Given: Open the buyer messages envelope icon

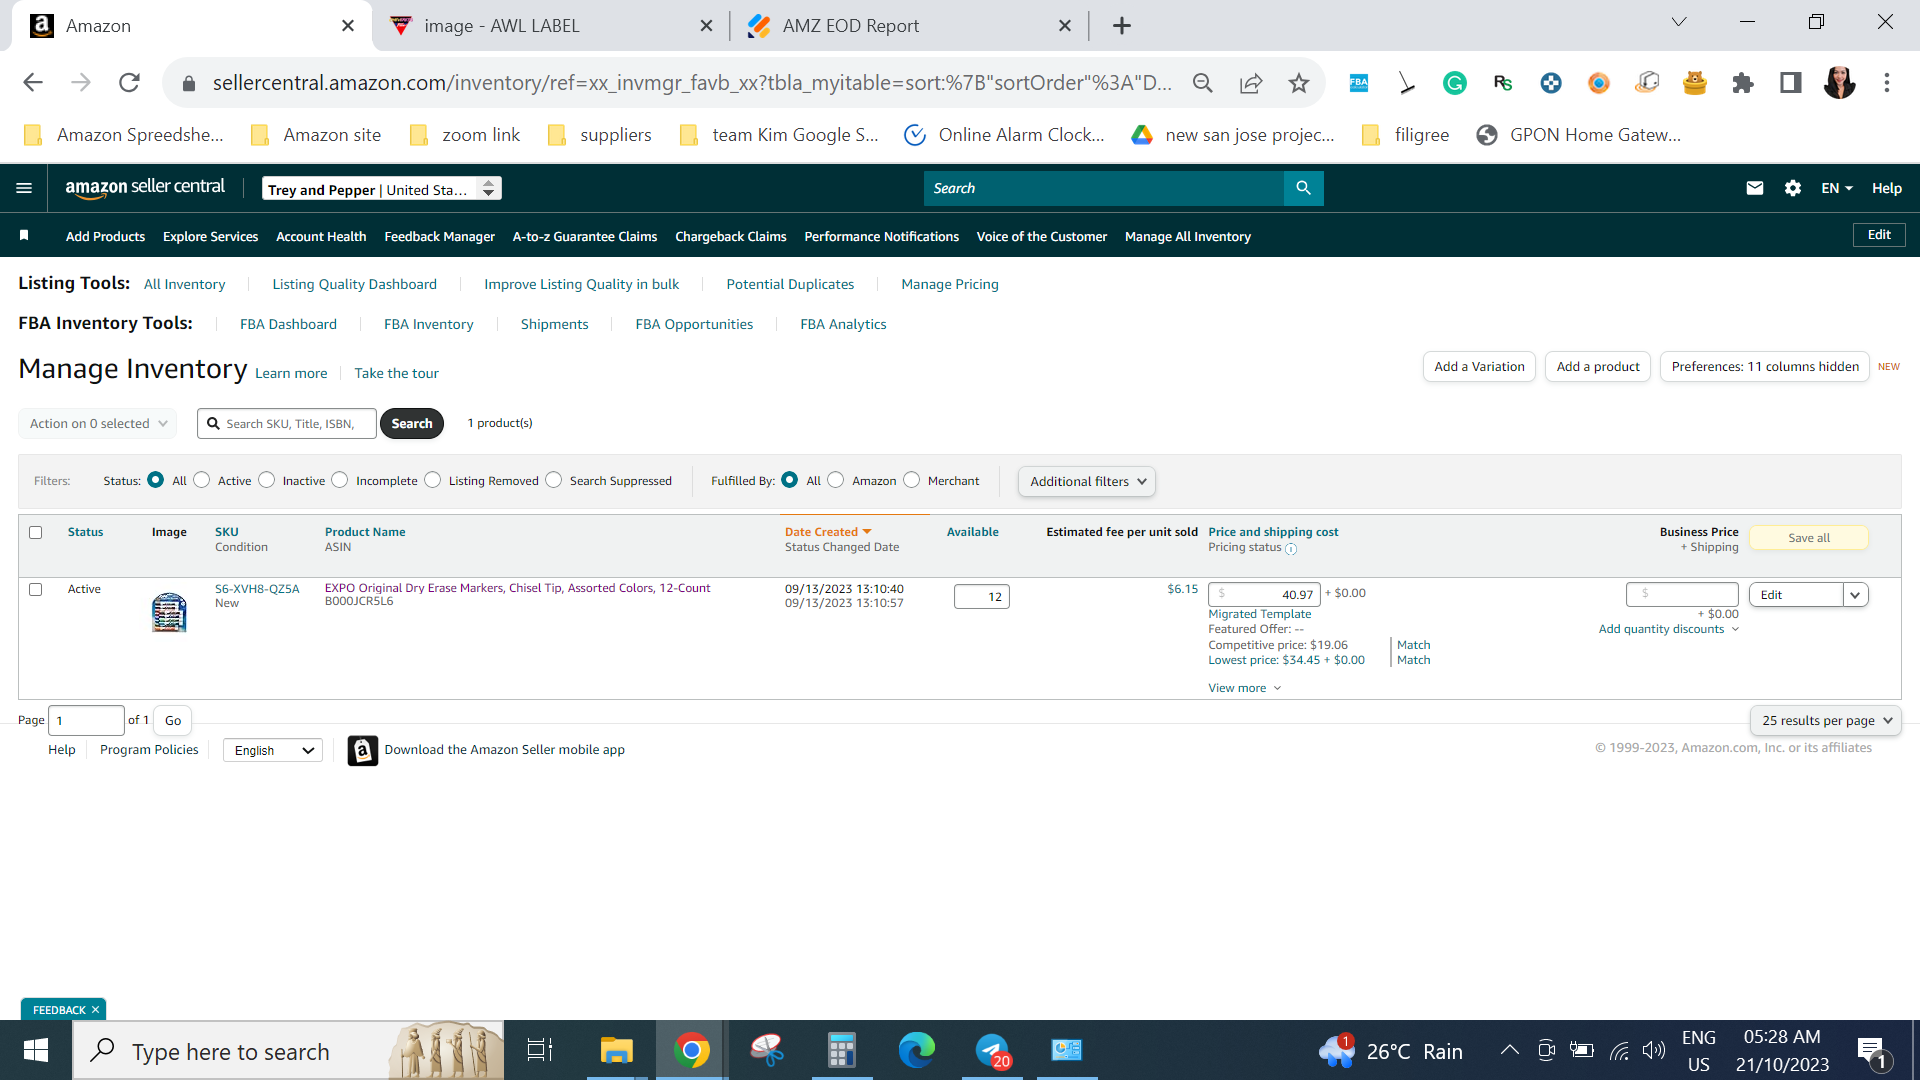Looking at the screenshot, I should (1754, 188).
